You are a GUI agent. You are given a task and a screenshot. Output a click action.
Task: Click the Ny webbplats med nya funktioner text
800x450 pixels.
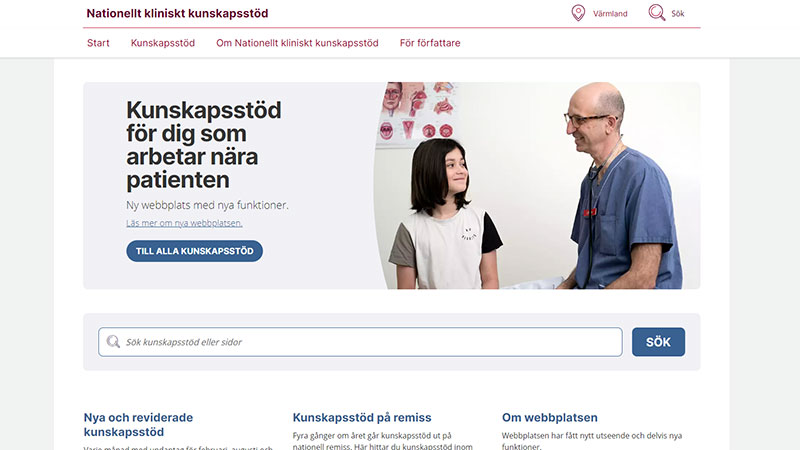pos(207,205)
